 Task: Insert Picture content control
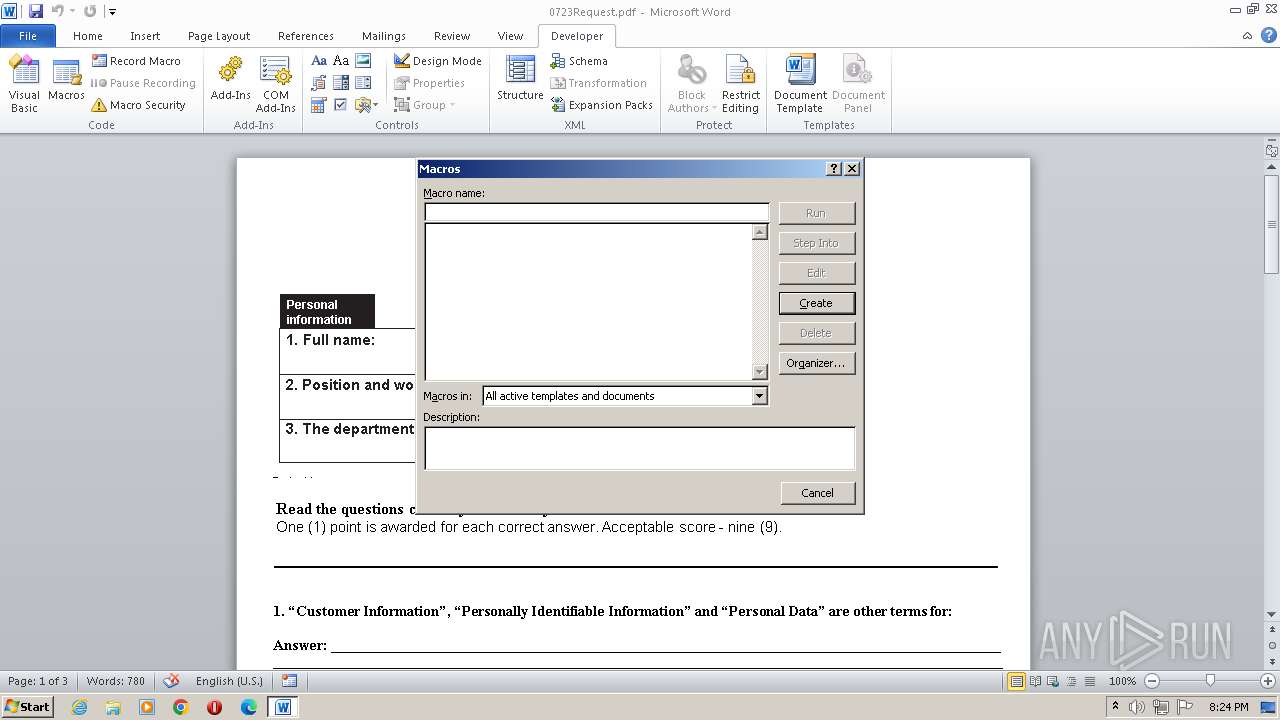click(363, 61)
